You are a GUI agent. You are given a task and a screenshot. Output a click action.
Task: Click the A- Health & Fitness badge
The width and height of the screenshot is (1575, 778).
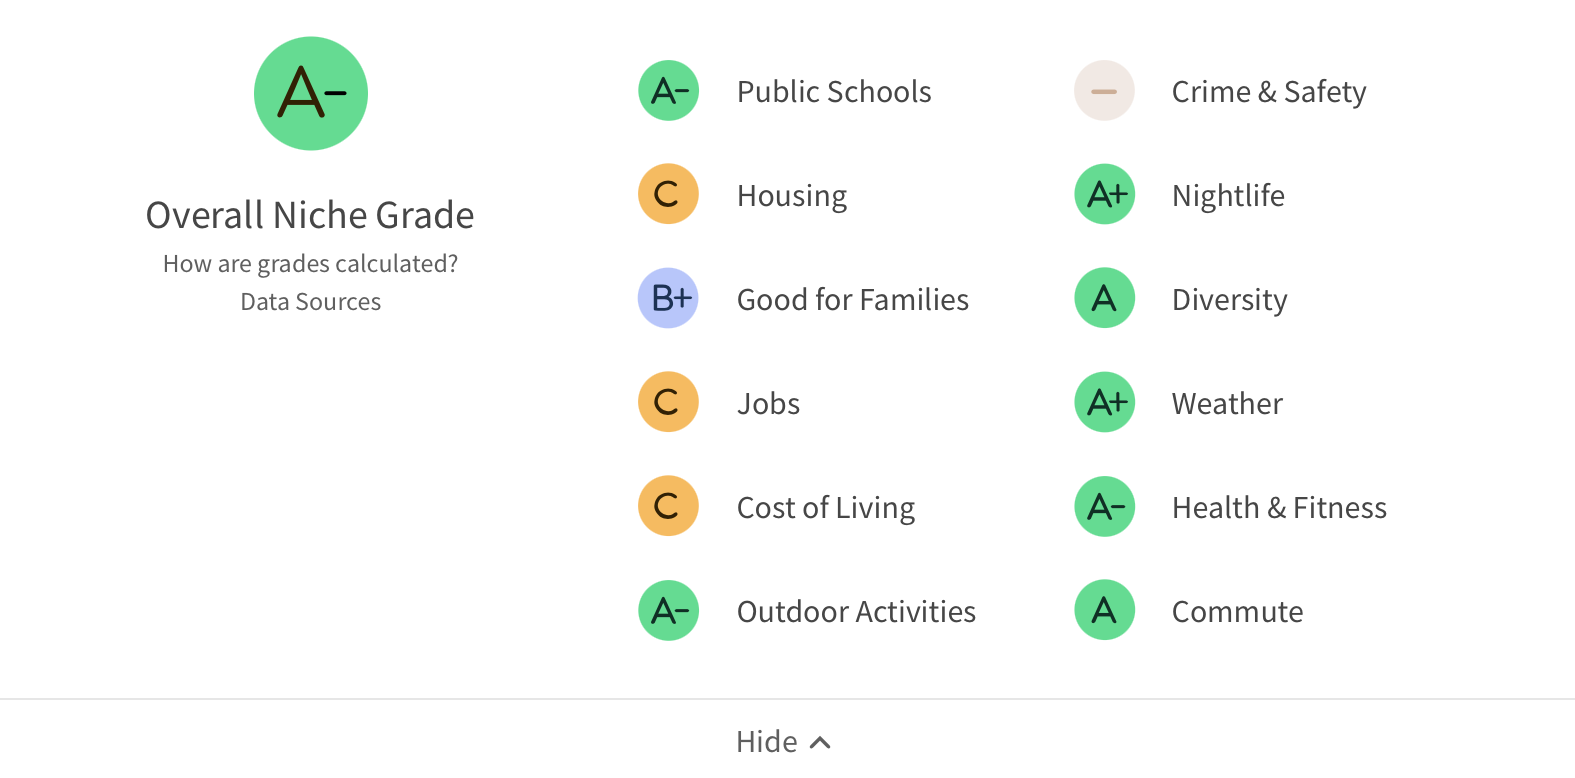pyautogui.click(x=1105, y=506)
